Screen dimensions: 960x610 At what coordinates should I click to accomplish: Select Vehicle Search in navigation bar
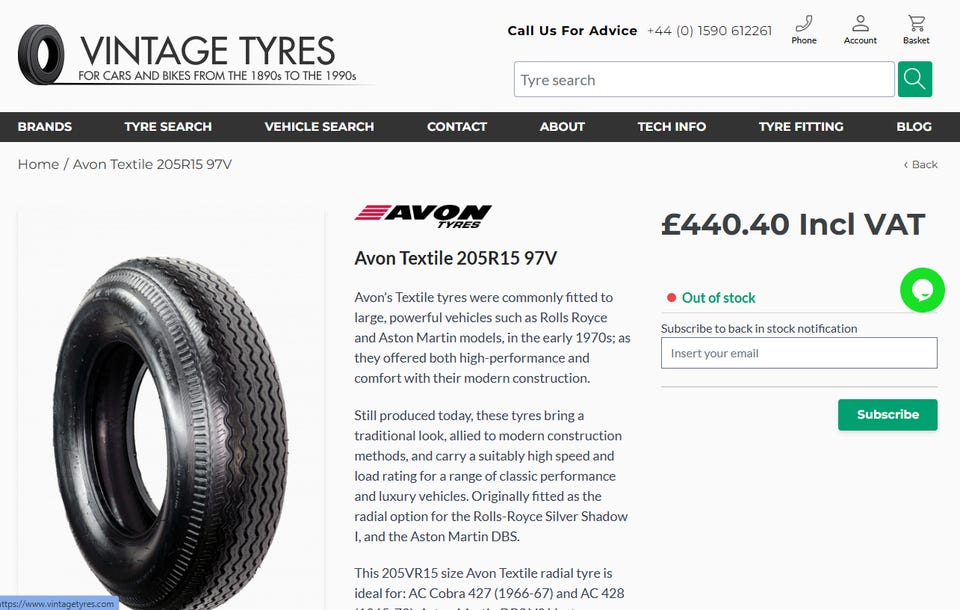tap(319, 127)
